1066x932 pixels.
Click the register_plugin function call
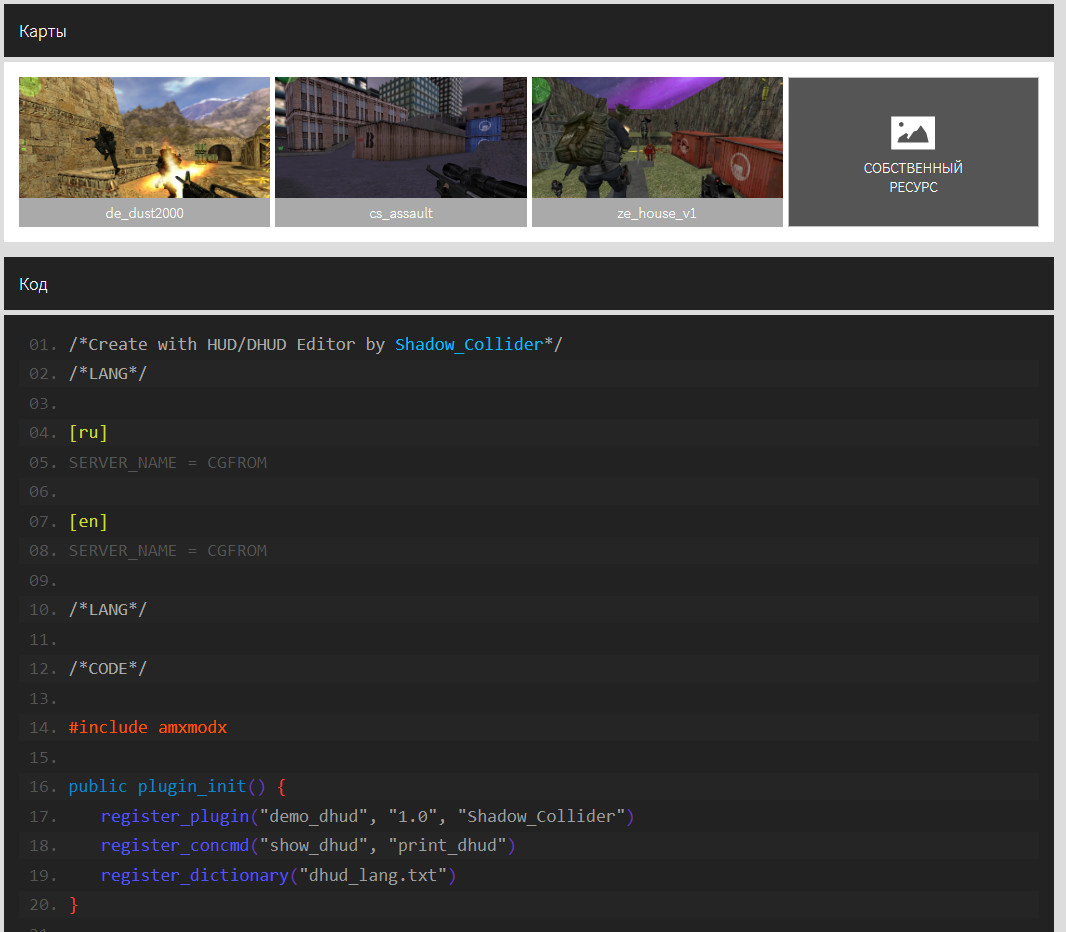[x=174, y=816]
